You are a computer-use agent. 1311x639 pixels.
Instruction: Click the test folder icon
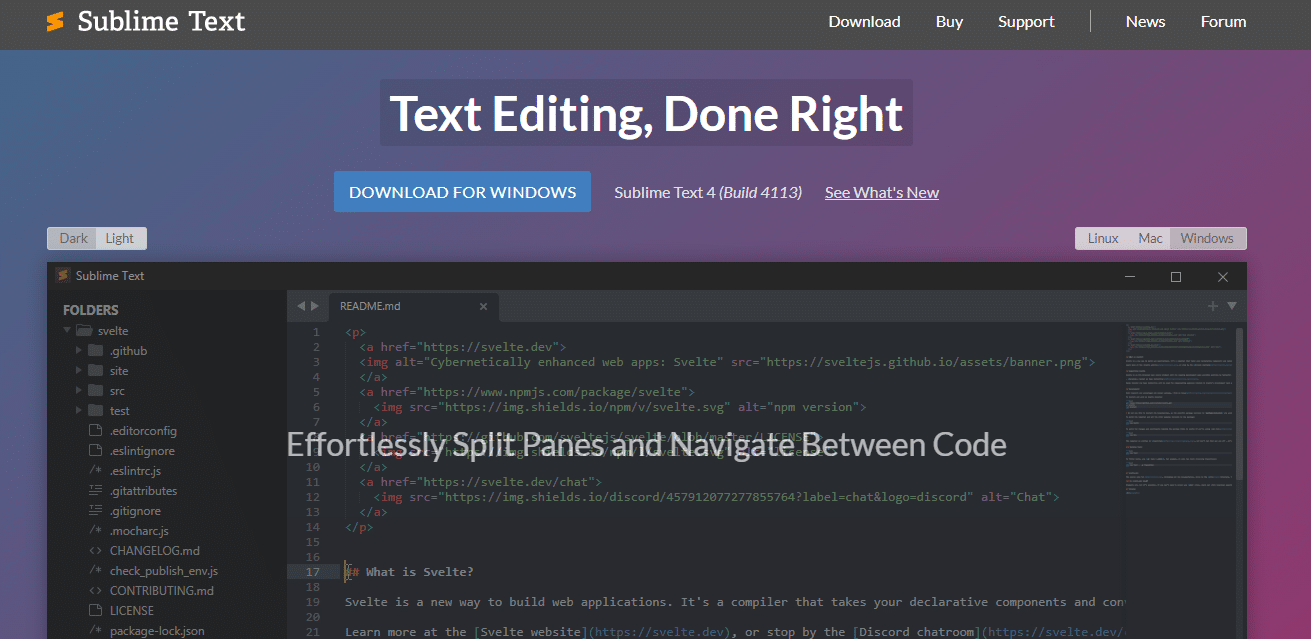point(96,410)
